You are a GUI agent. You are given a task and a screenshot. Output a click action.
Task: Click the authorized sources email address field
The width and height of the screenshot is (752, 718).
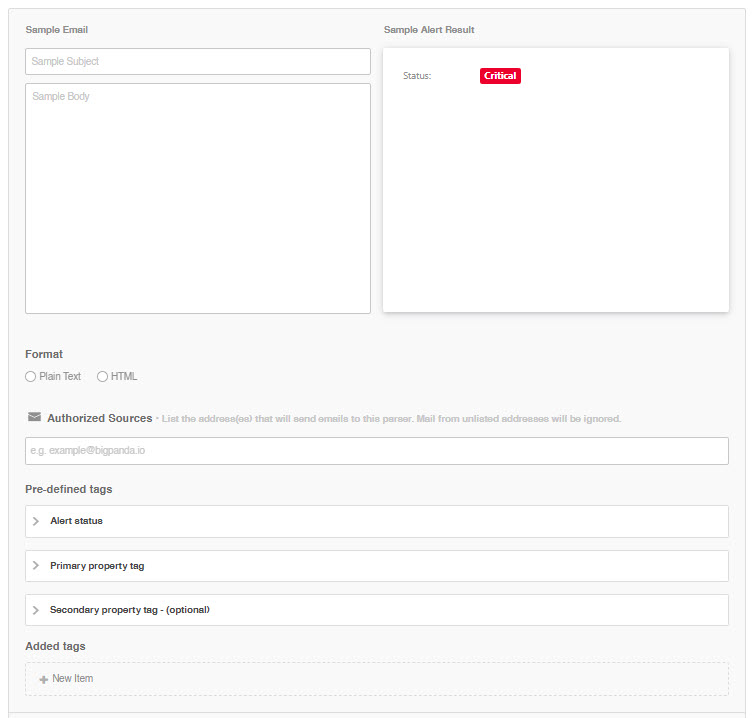(x=376, y=451)
